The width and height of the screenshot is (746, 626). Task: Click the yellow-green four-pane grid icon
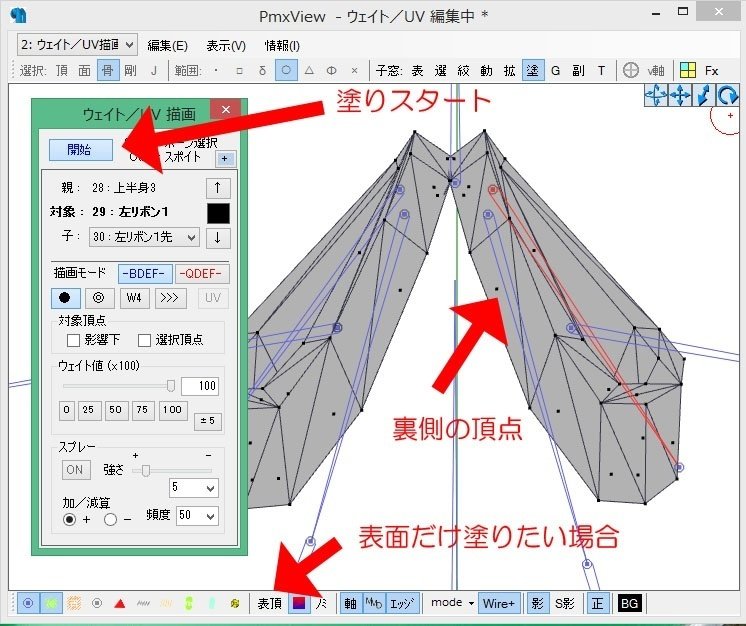[687, 71]
